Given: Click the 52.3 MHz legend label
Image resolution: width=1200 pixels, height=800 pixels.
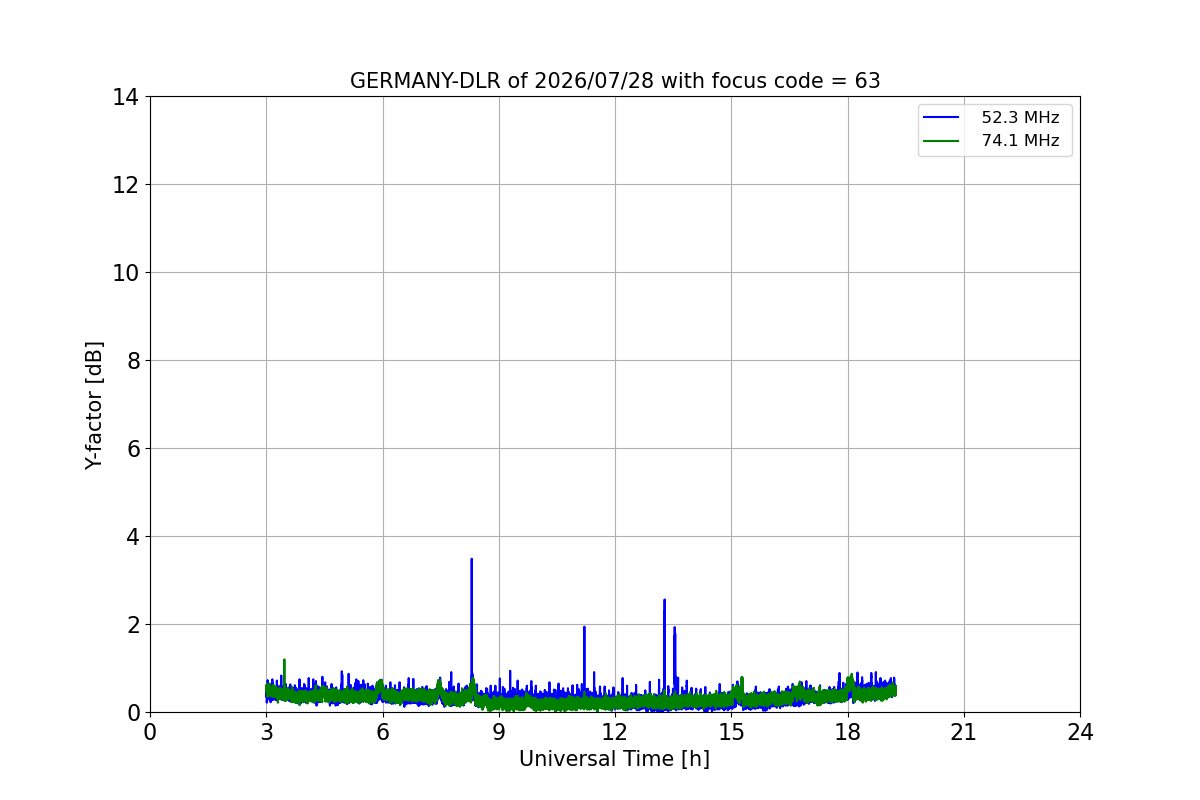Looking at the screenshot, I should 1020,118.
